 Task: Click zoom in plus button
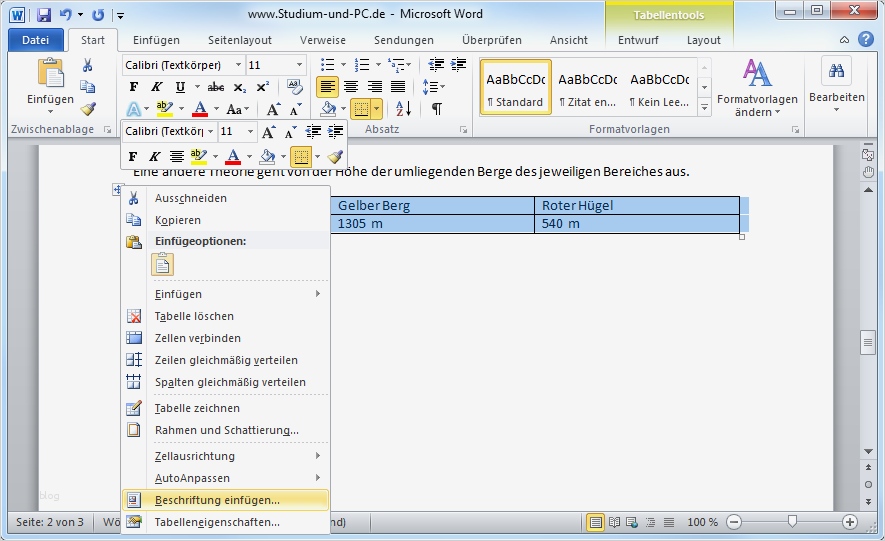tap(849, 522)
